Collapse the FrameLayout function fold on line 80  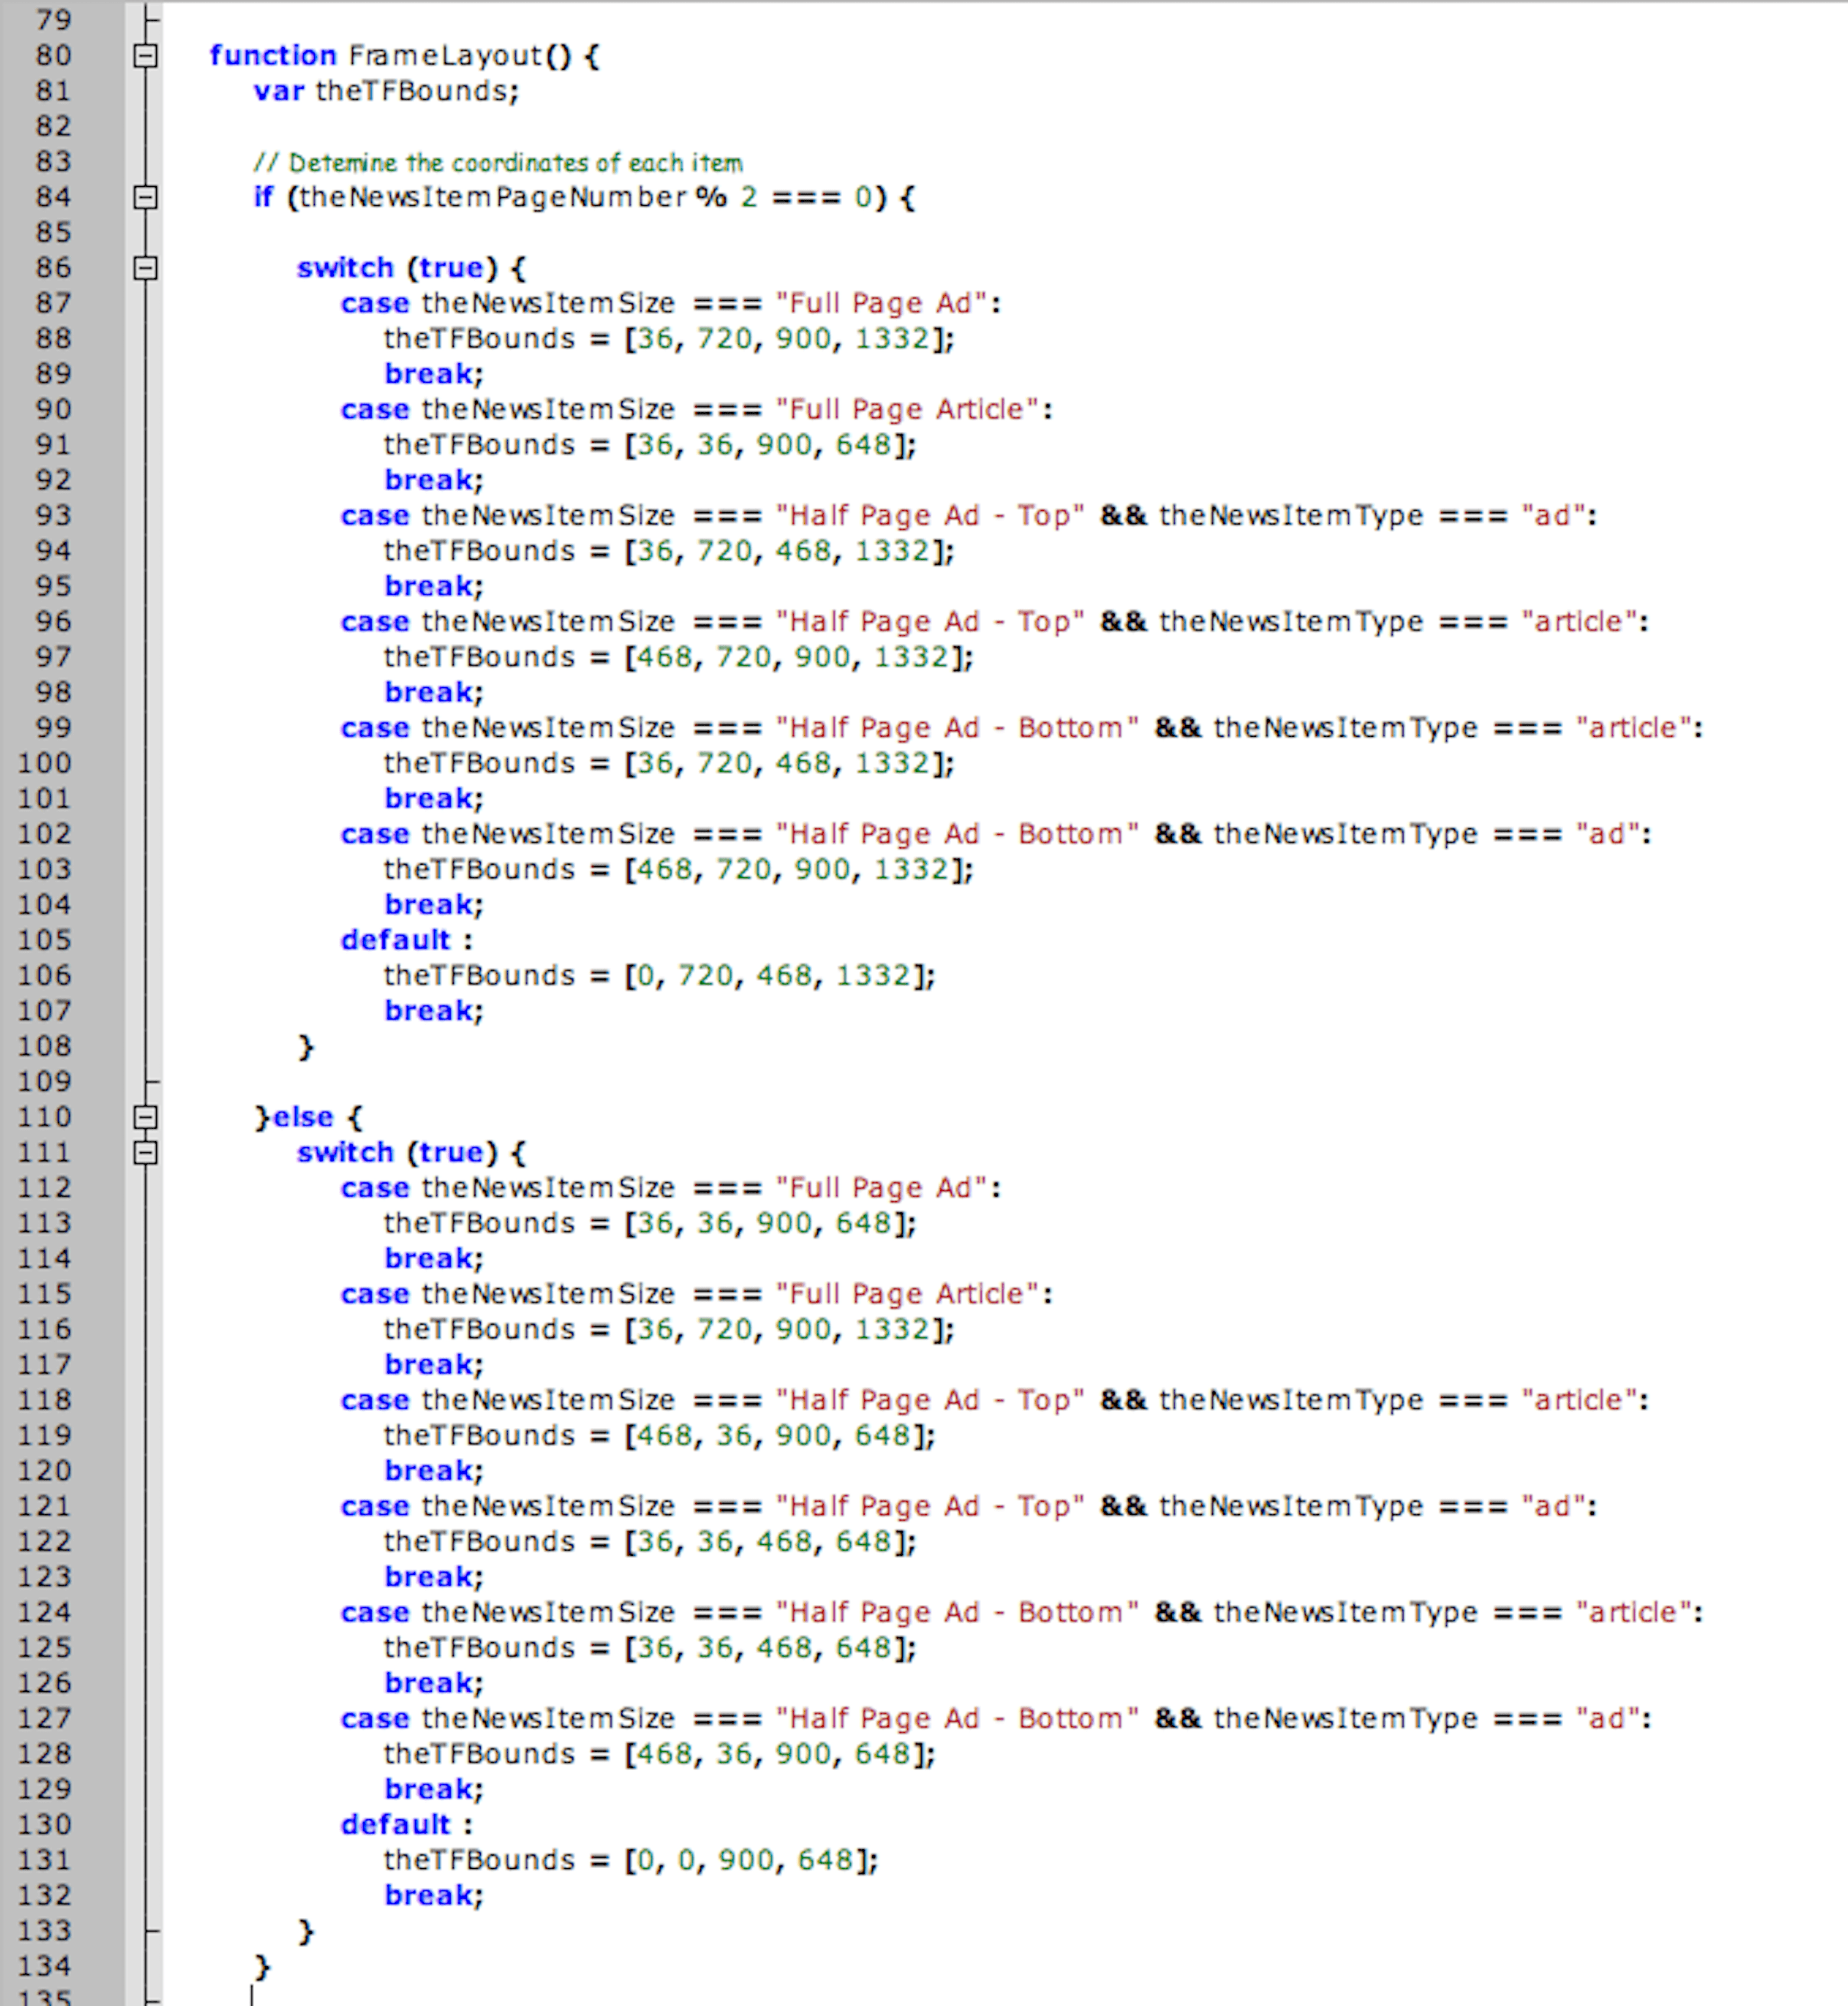[145, 56]
